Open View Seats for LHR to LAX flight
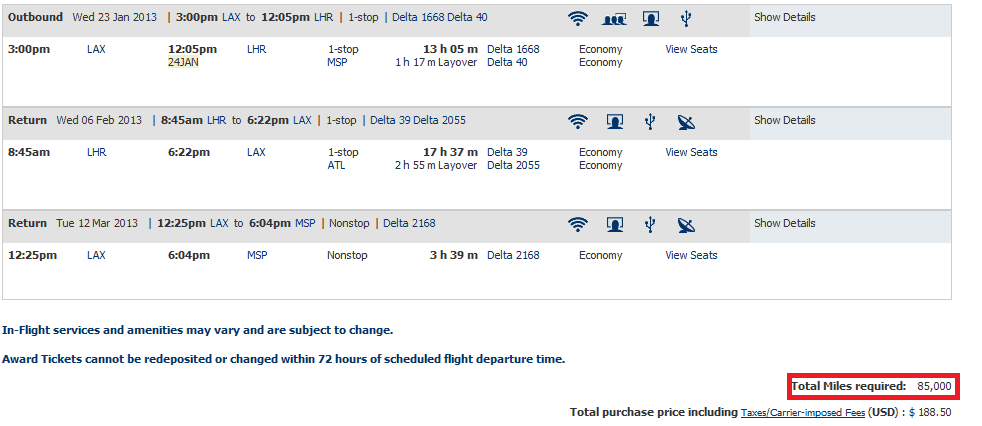The width and height of the screenshot is (982, 426). (691, 152)
